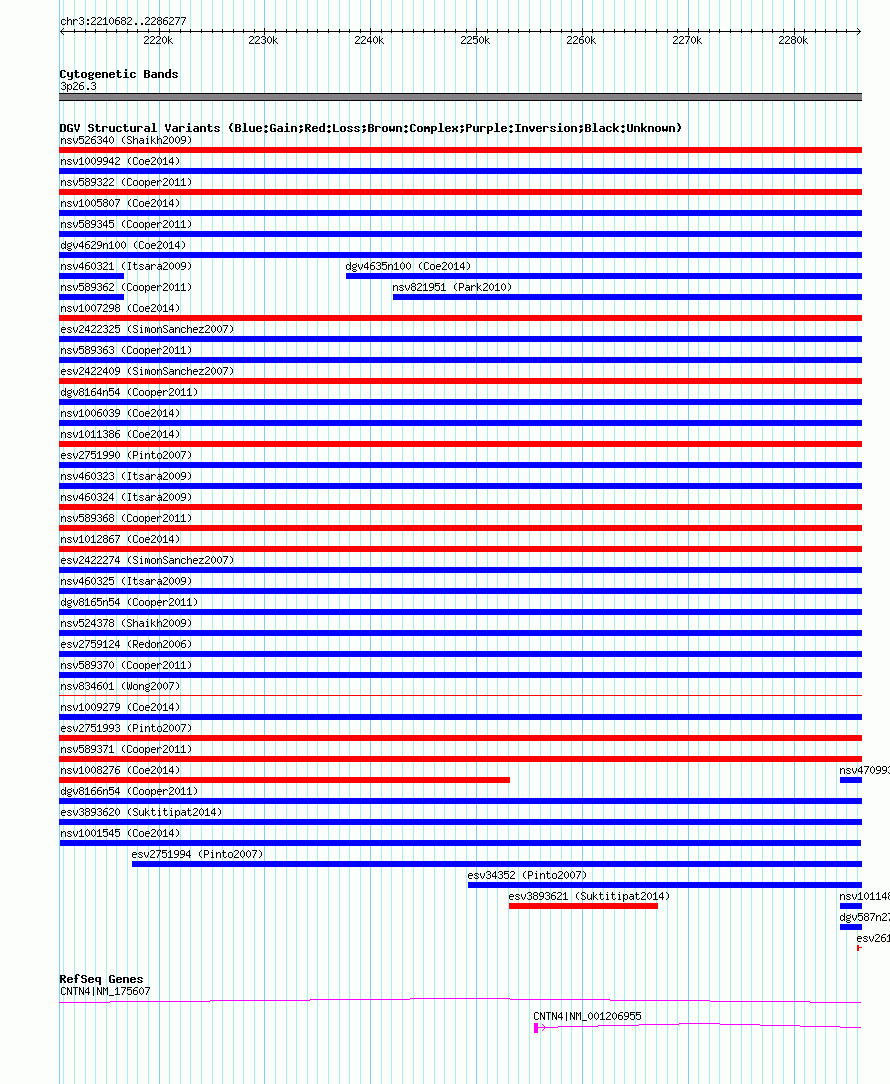The image size is (890, 1084).
Task: Click the chr3:2210682..2286277 region label
Action: pyautogui.click(x=123, y=21)
